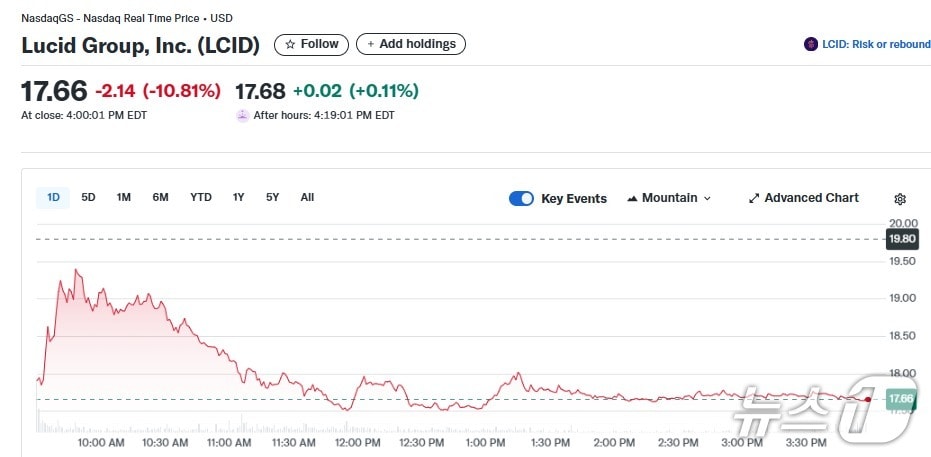Switch to the 5D time range
This screenshot has width=931, height=457.
[x=88, y=197]
